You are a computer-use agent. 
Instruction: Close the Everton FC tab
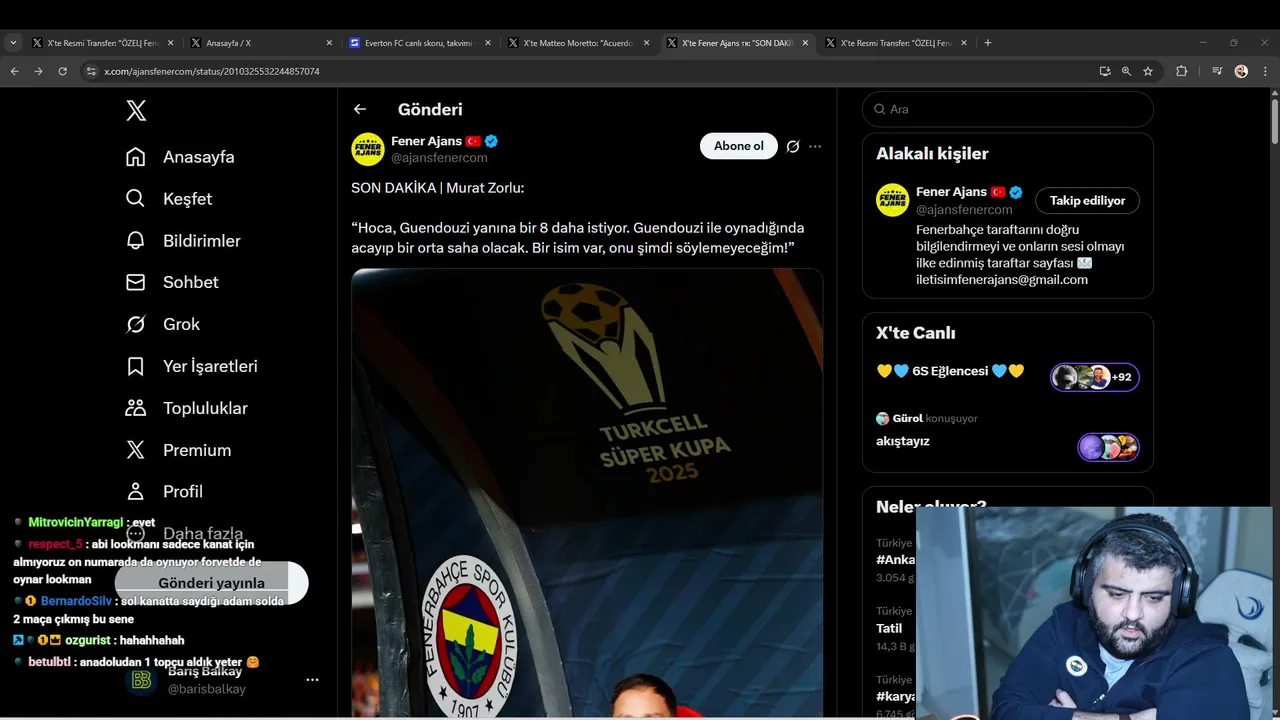pos(488,43)
